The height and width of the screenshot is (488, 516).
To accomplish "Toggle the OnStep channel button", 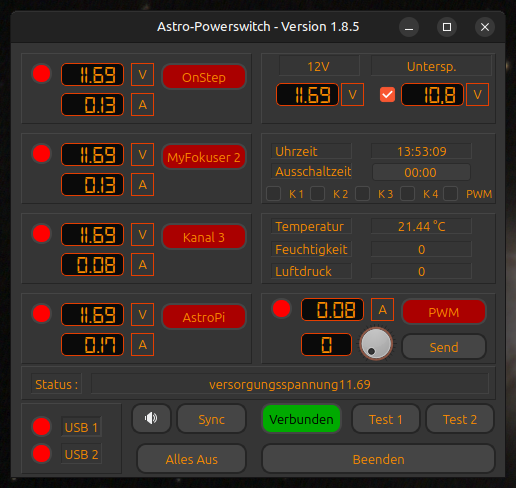I will coord(204,77).
